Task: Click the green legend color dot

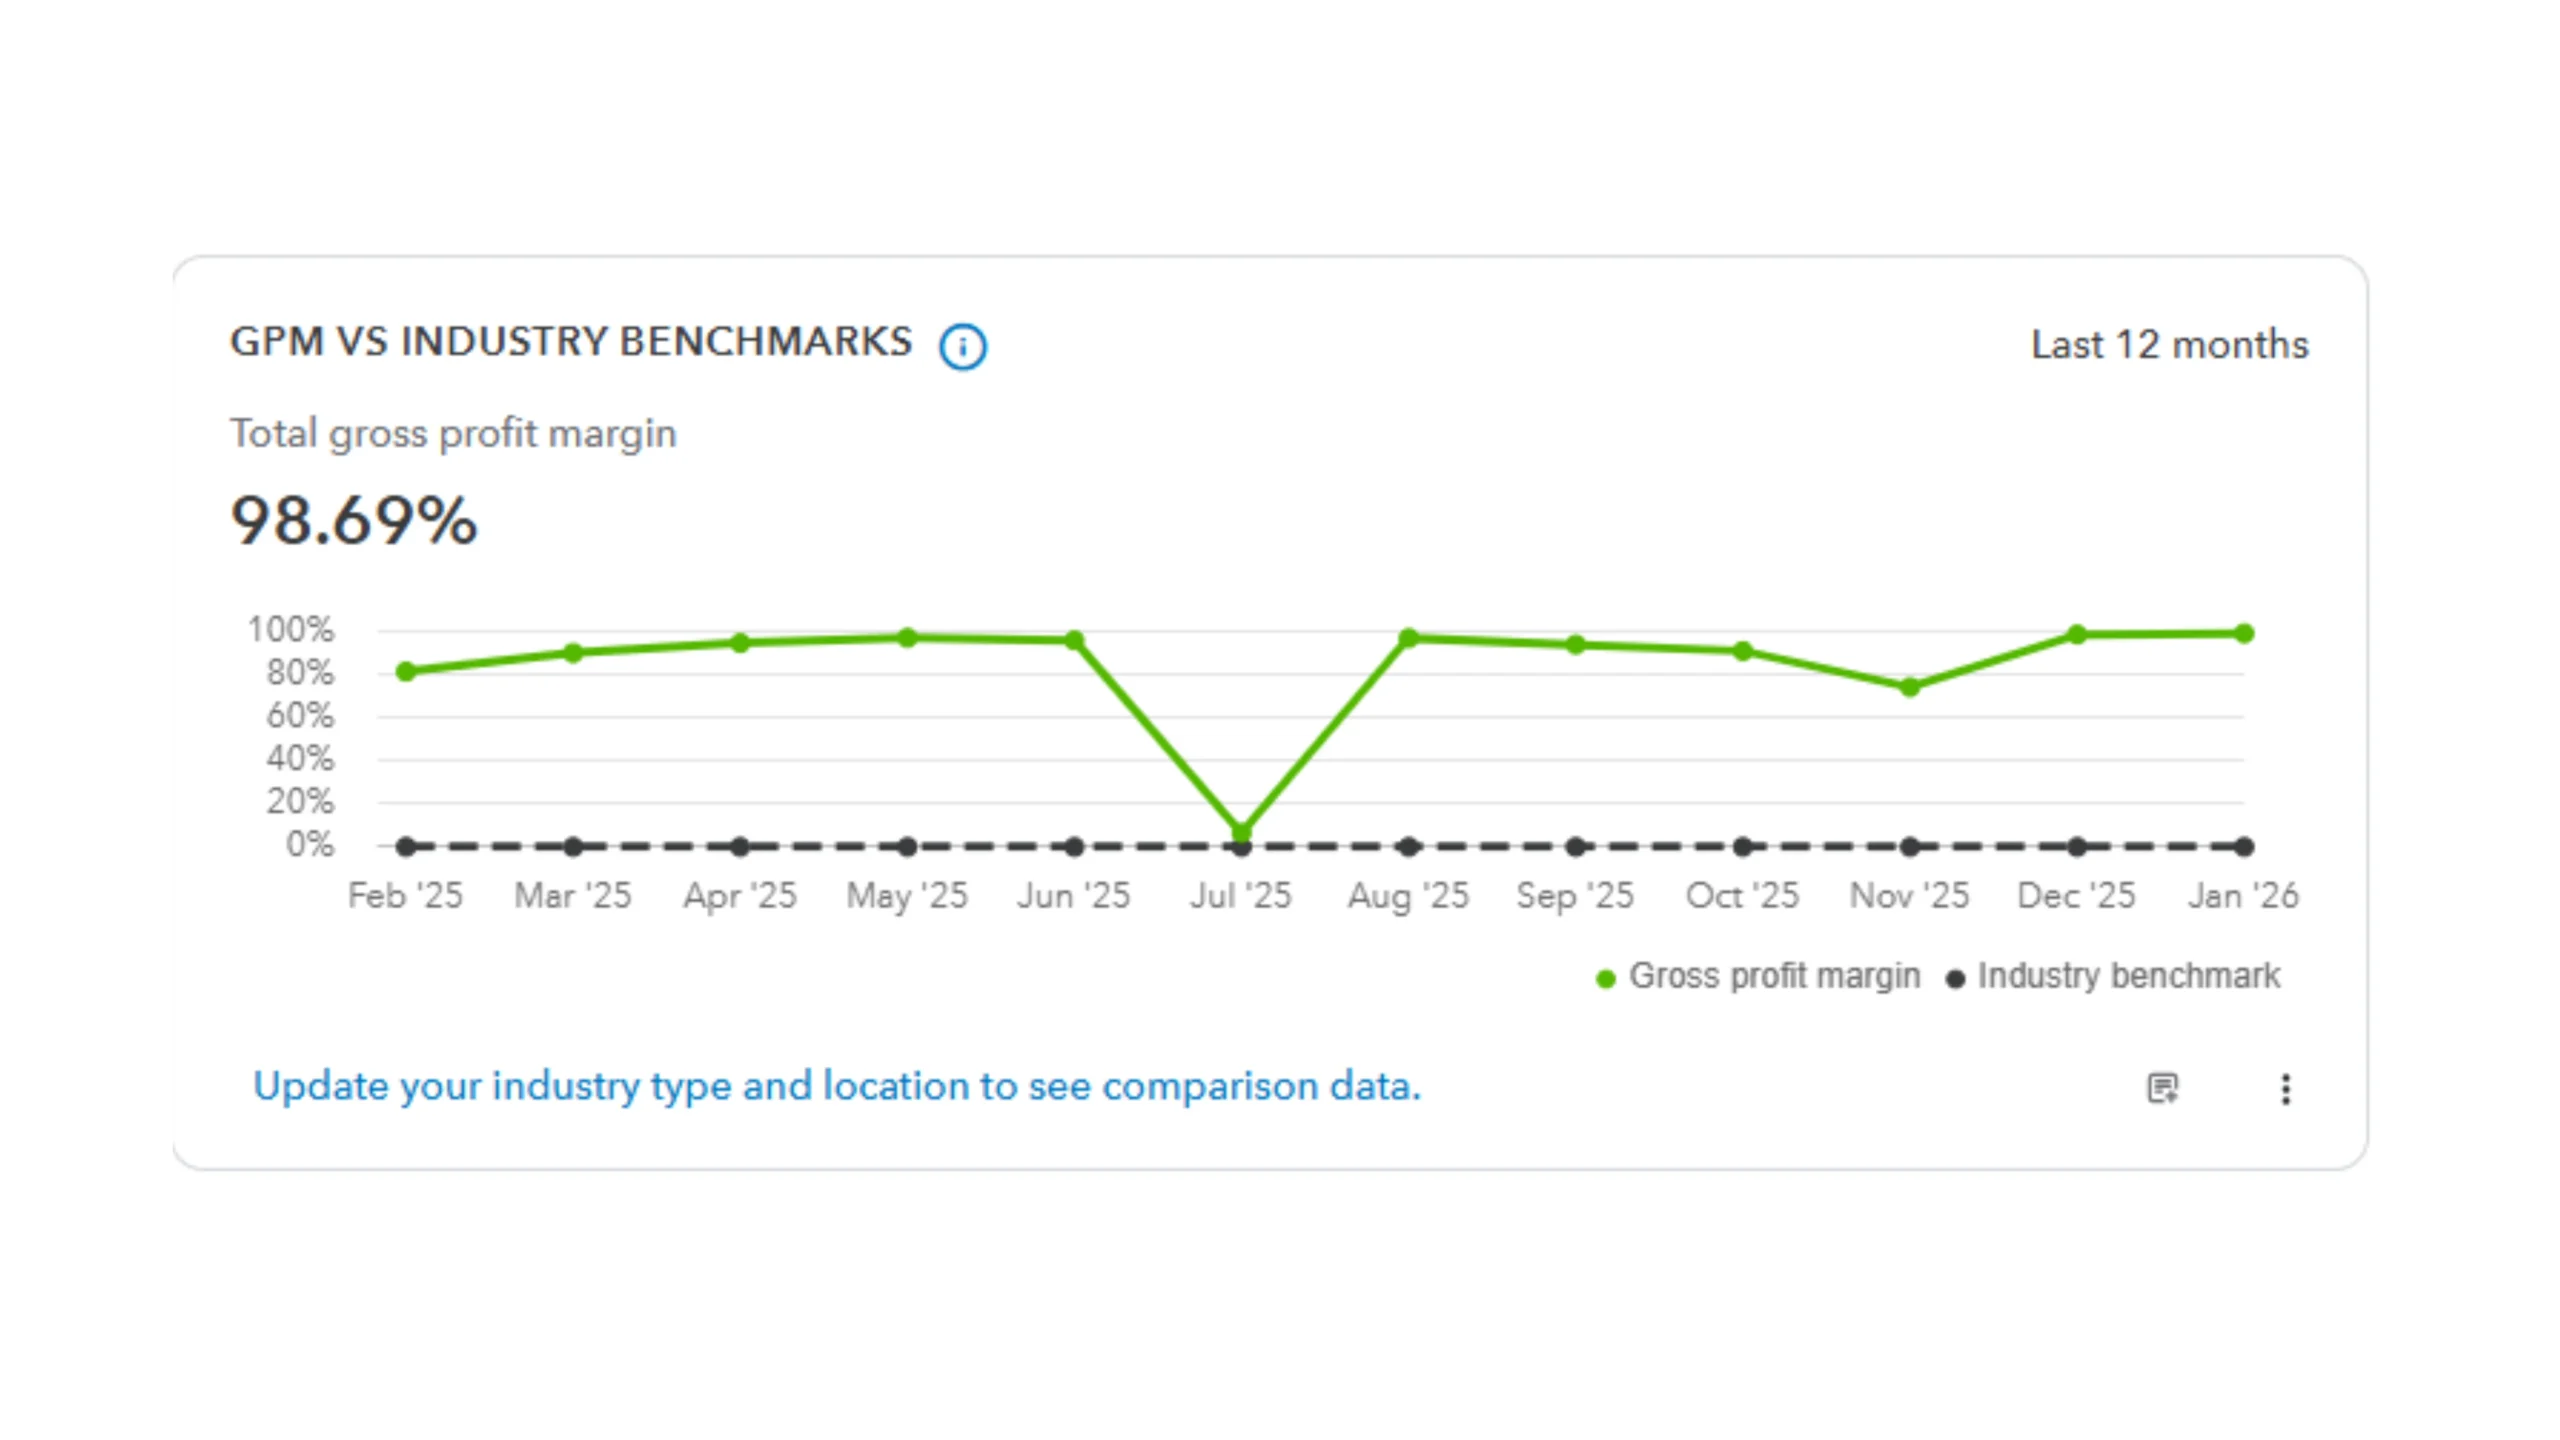Action: (x=1605, y=979)
